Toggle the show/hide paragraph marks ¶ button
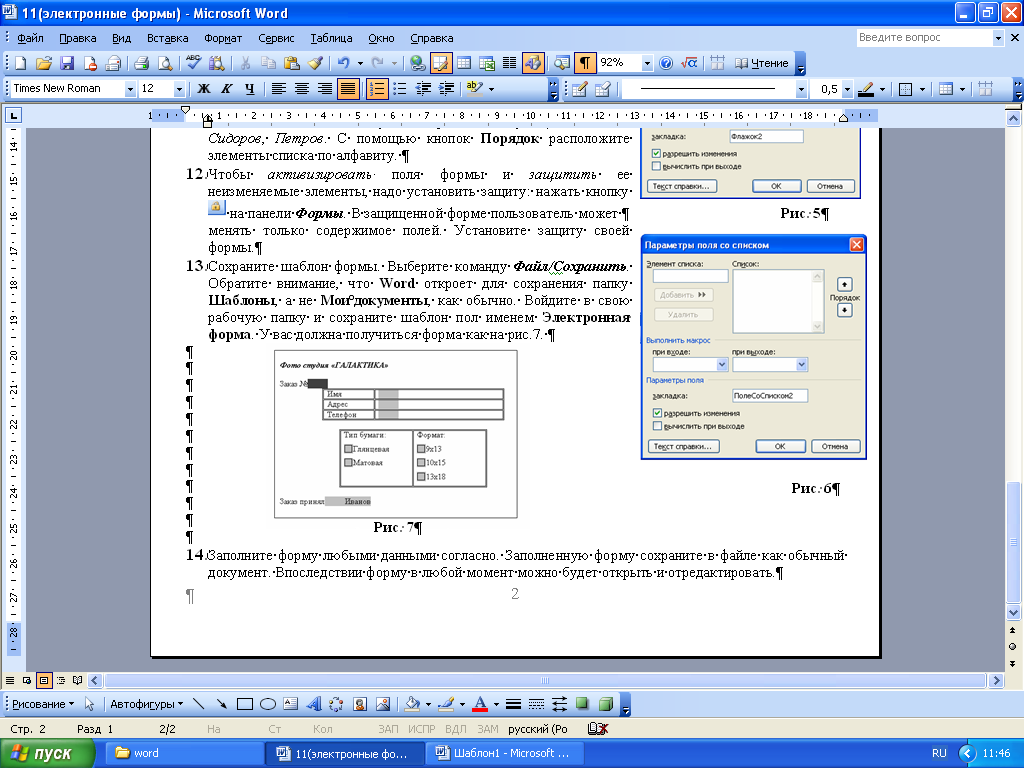The image size is (1024, 768). coord(585,63)
